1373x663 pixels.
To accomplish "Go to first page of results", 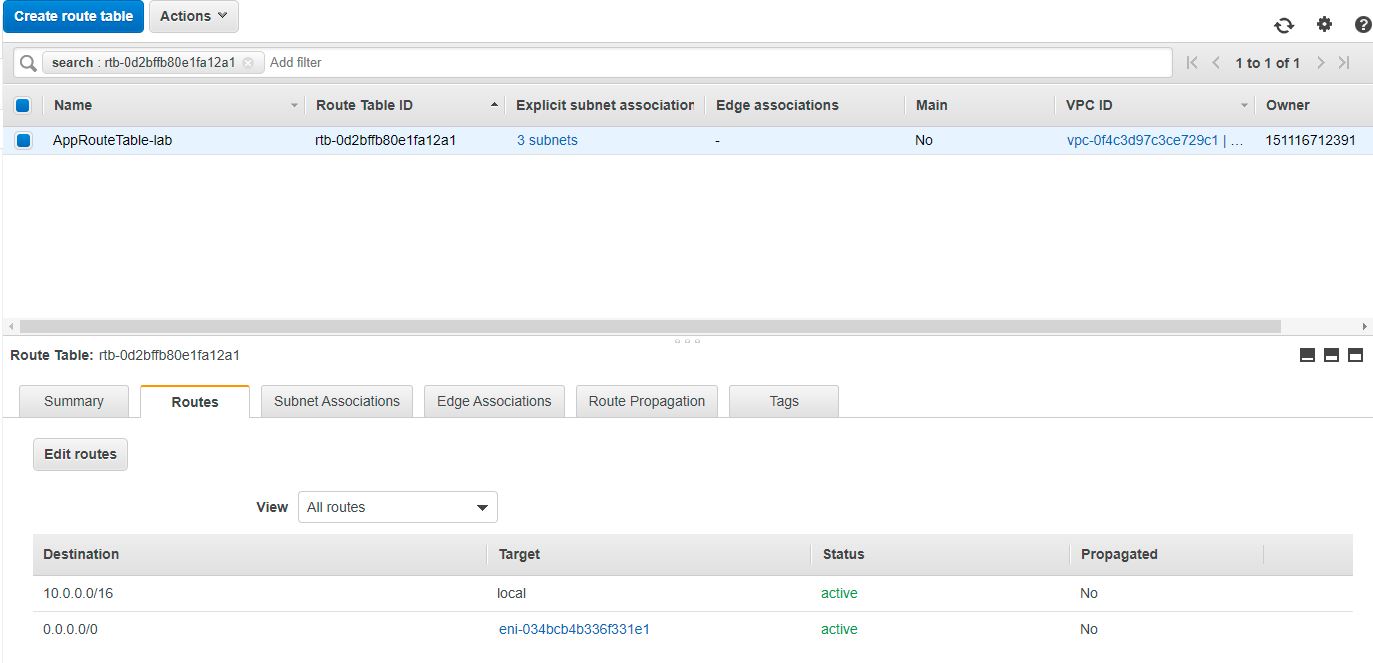I will (x=1192, y=62).
